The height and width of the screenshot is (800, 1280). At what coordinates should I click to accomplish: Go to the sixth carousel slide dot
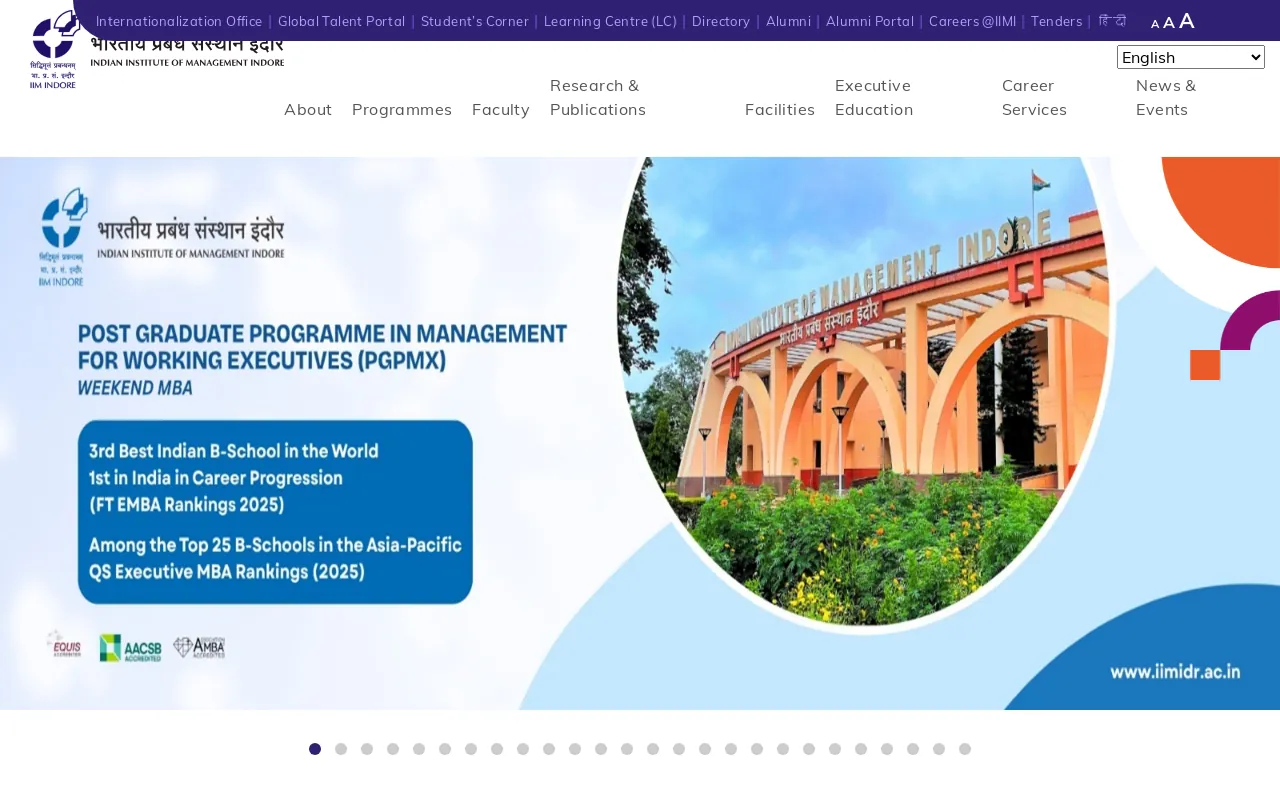445,749
